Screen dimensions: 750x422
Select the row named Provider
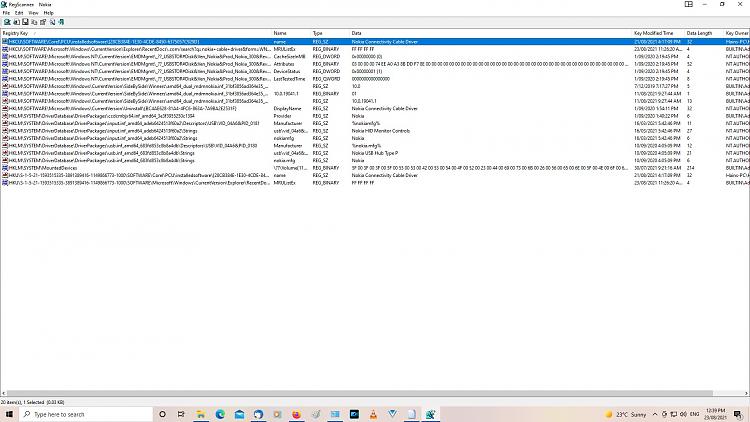tap(375, 116)
